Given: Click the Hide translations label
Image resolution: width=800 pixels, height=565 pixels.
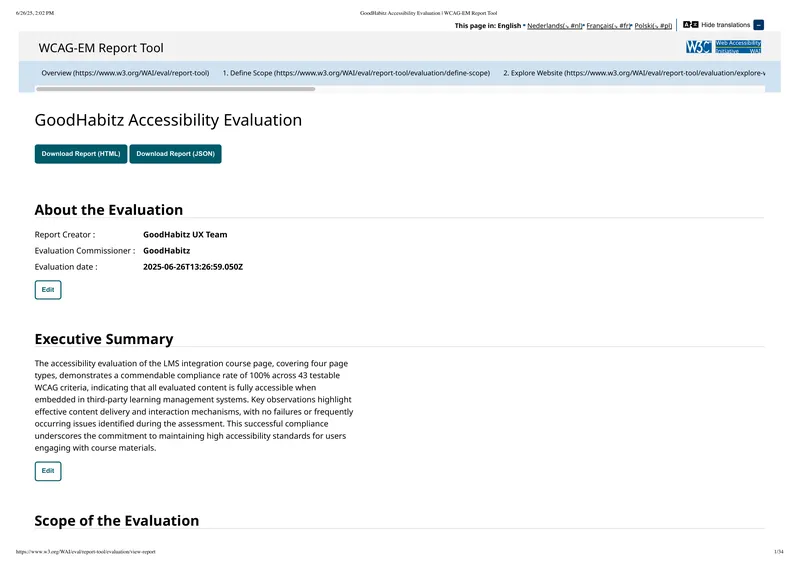Looking at the screenshot, I should pyautogui.click(x=726, y=24).
